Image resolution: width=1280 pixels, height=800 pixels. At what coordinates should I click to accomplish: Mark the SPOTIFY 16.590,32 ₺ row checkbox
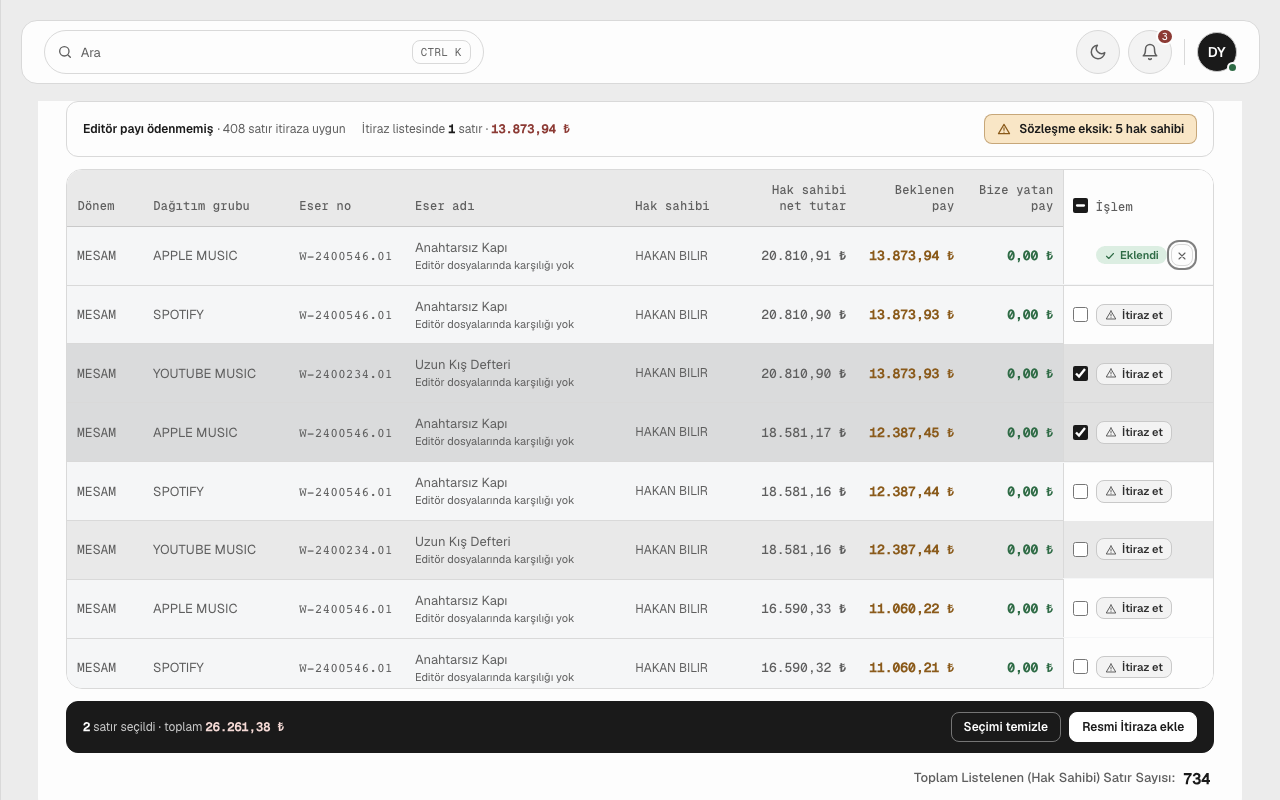[x=1080, y=667]
